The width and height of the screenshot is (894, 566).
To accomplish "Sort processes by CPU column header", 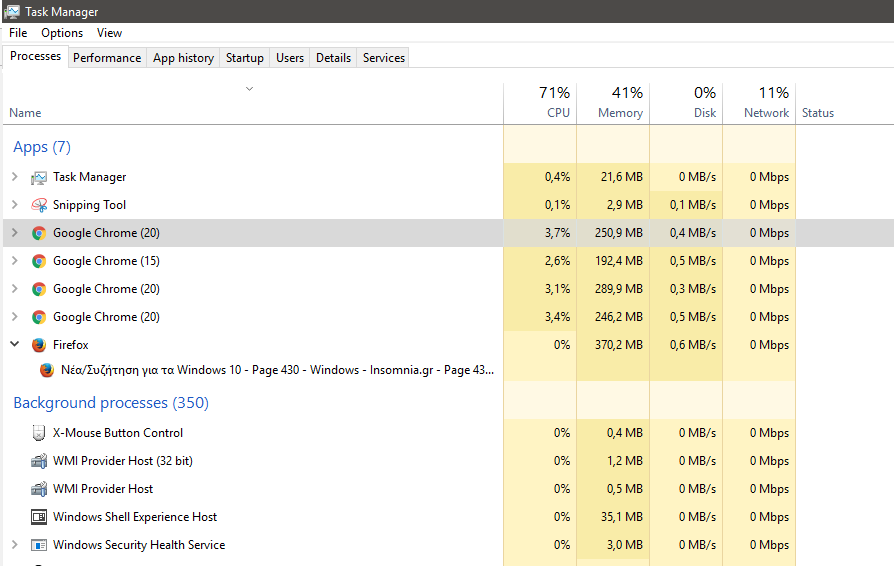I will [x=540, y=104].
